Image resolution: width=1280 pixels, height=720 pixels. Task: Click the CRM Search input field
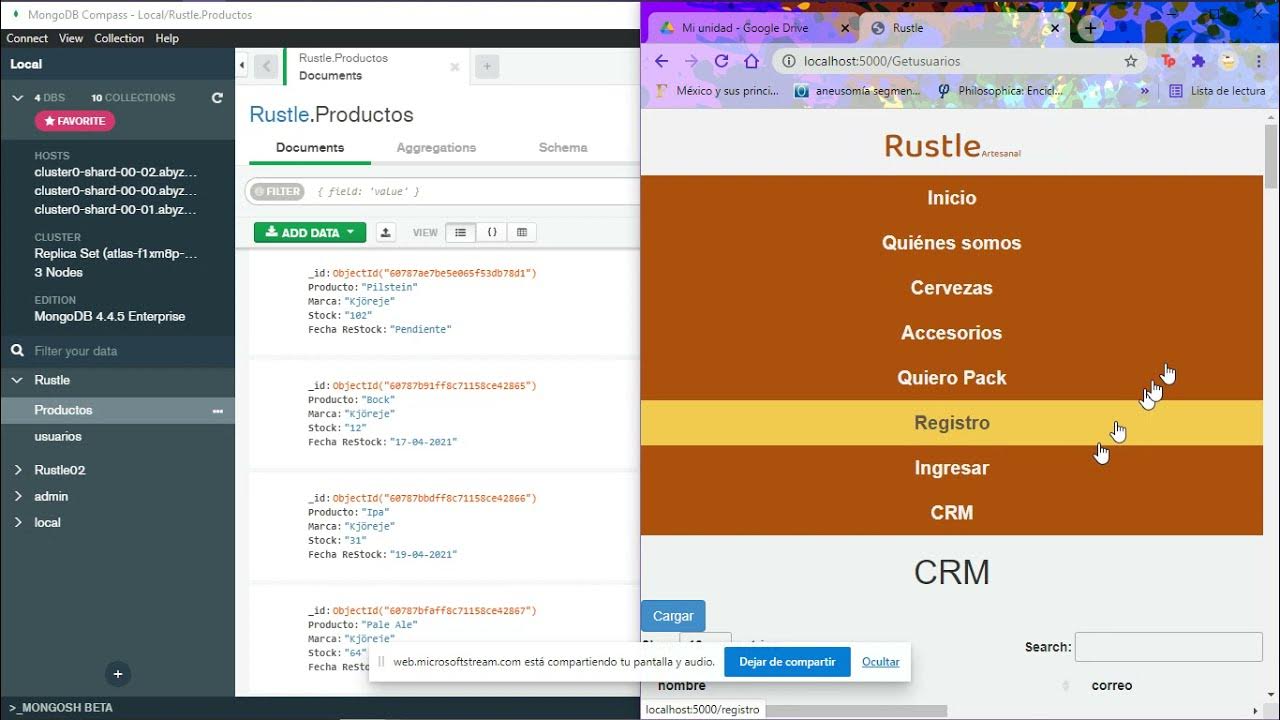[1168, 647]
